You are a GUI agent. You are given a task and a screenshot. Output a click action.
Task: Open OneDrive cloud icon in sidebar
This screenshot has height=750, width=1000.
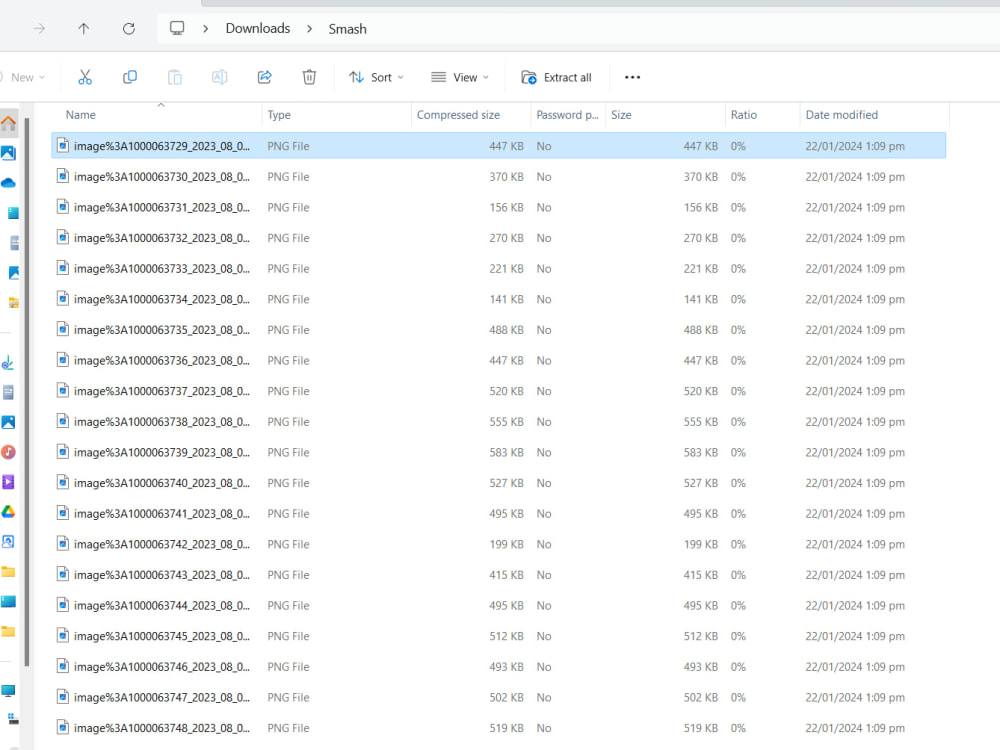(8, 183)
